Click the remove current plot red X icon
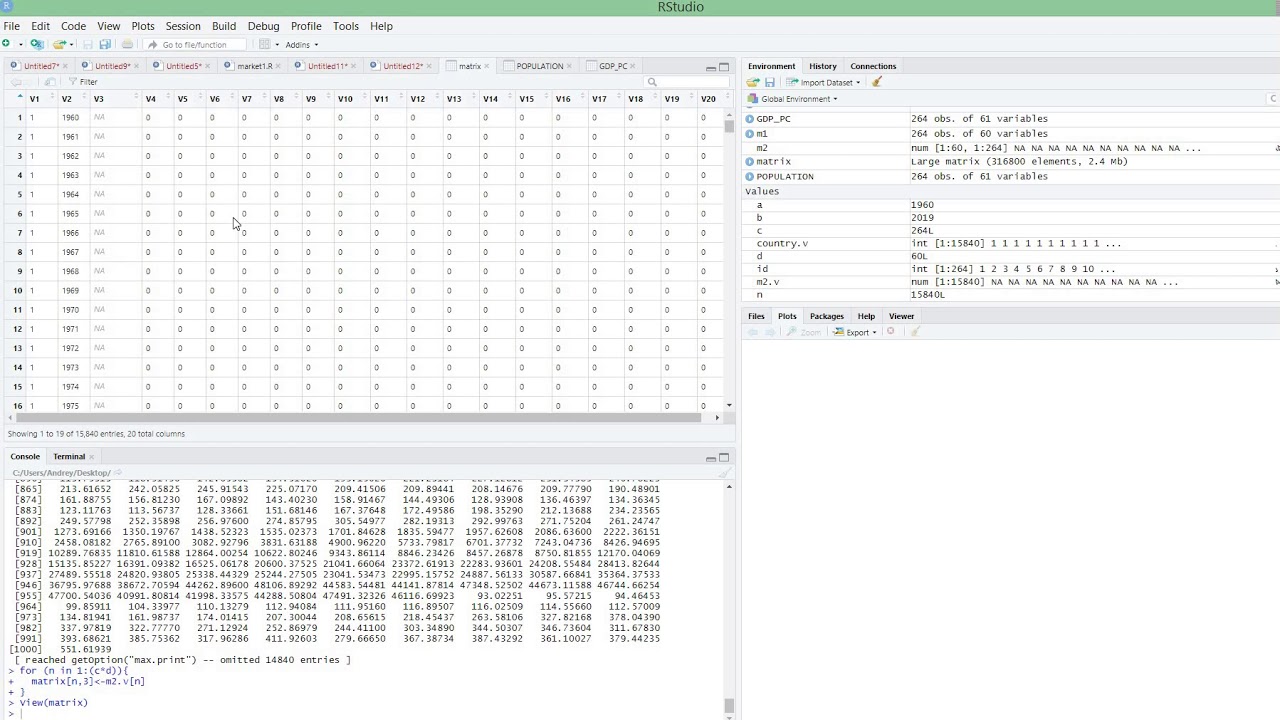The height and width of the screenshot is (720, 1280). 890,332
